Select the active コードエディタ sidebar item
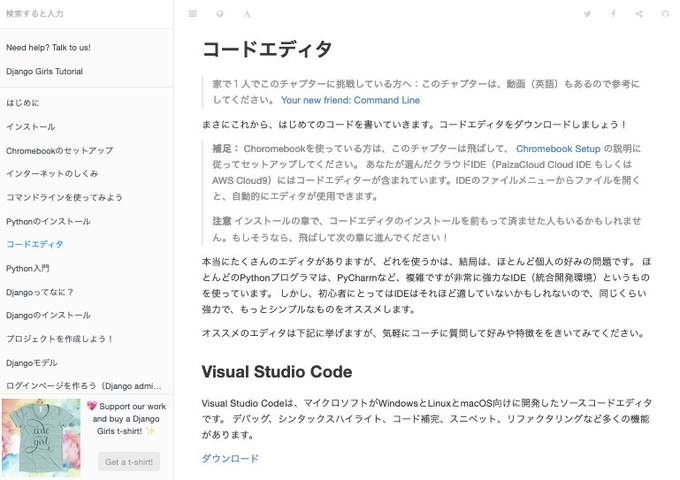 pyautogui.click(x=35, y=244)
